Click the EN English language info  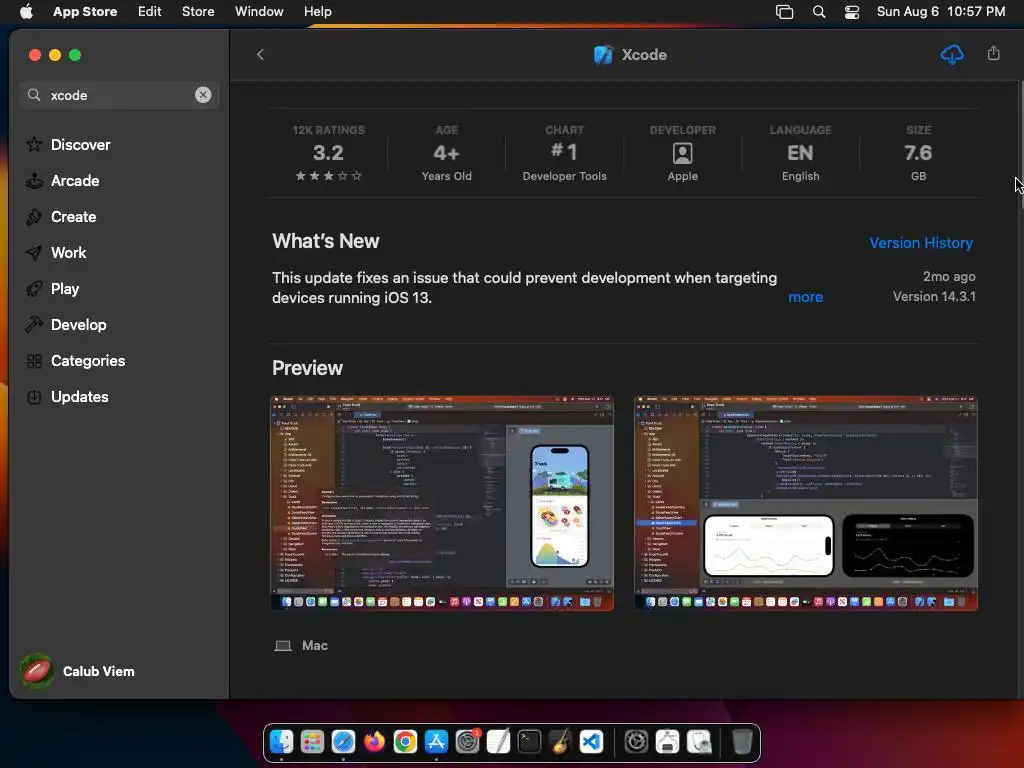click(x=800, y=153)
